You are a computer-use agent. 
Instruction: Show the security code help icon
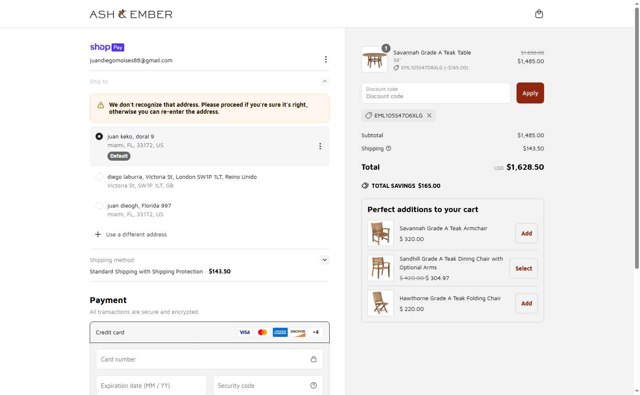coord(313,385)
